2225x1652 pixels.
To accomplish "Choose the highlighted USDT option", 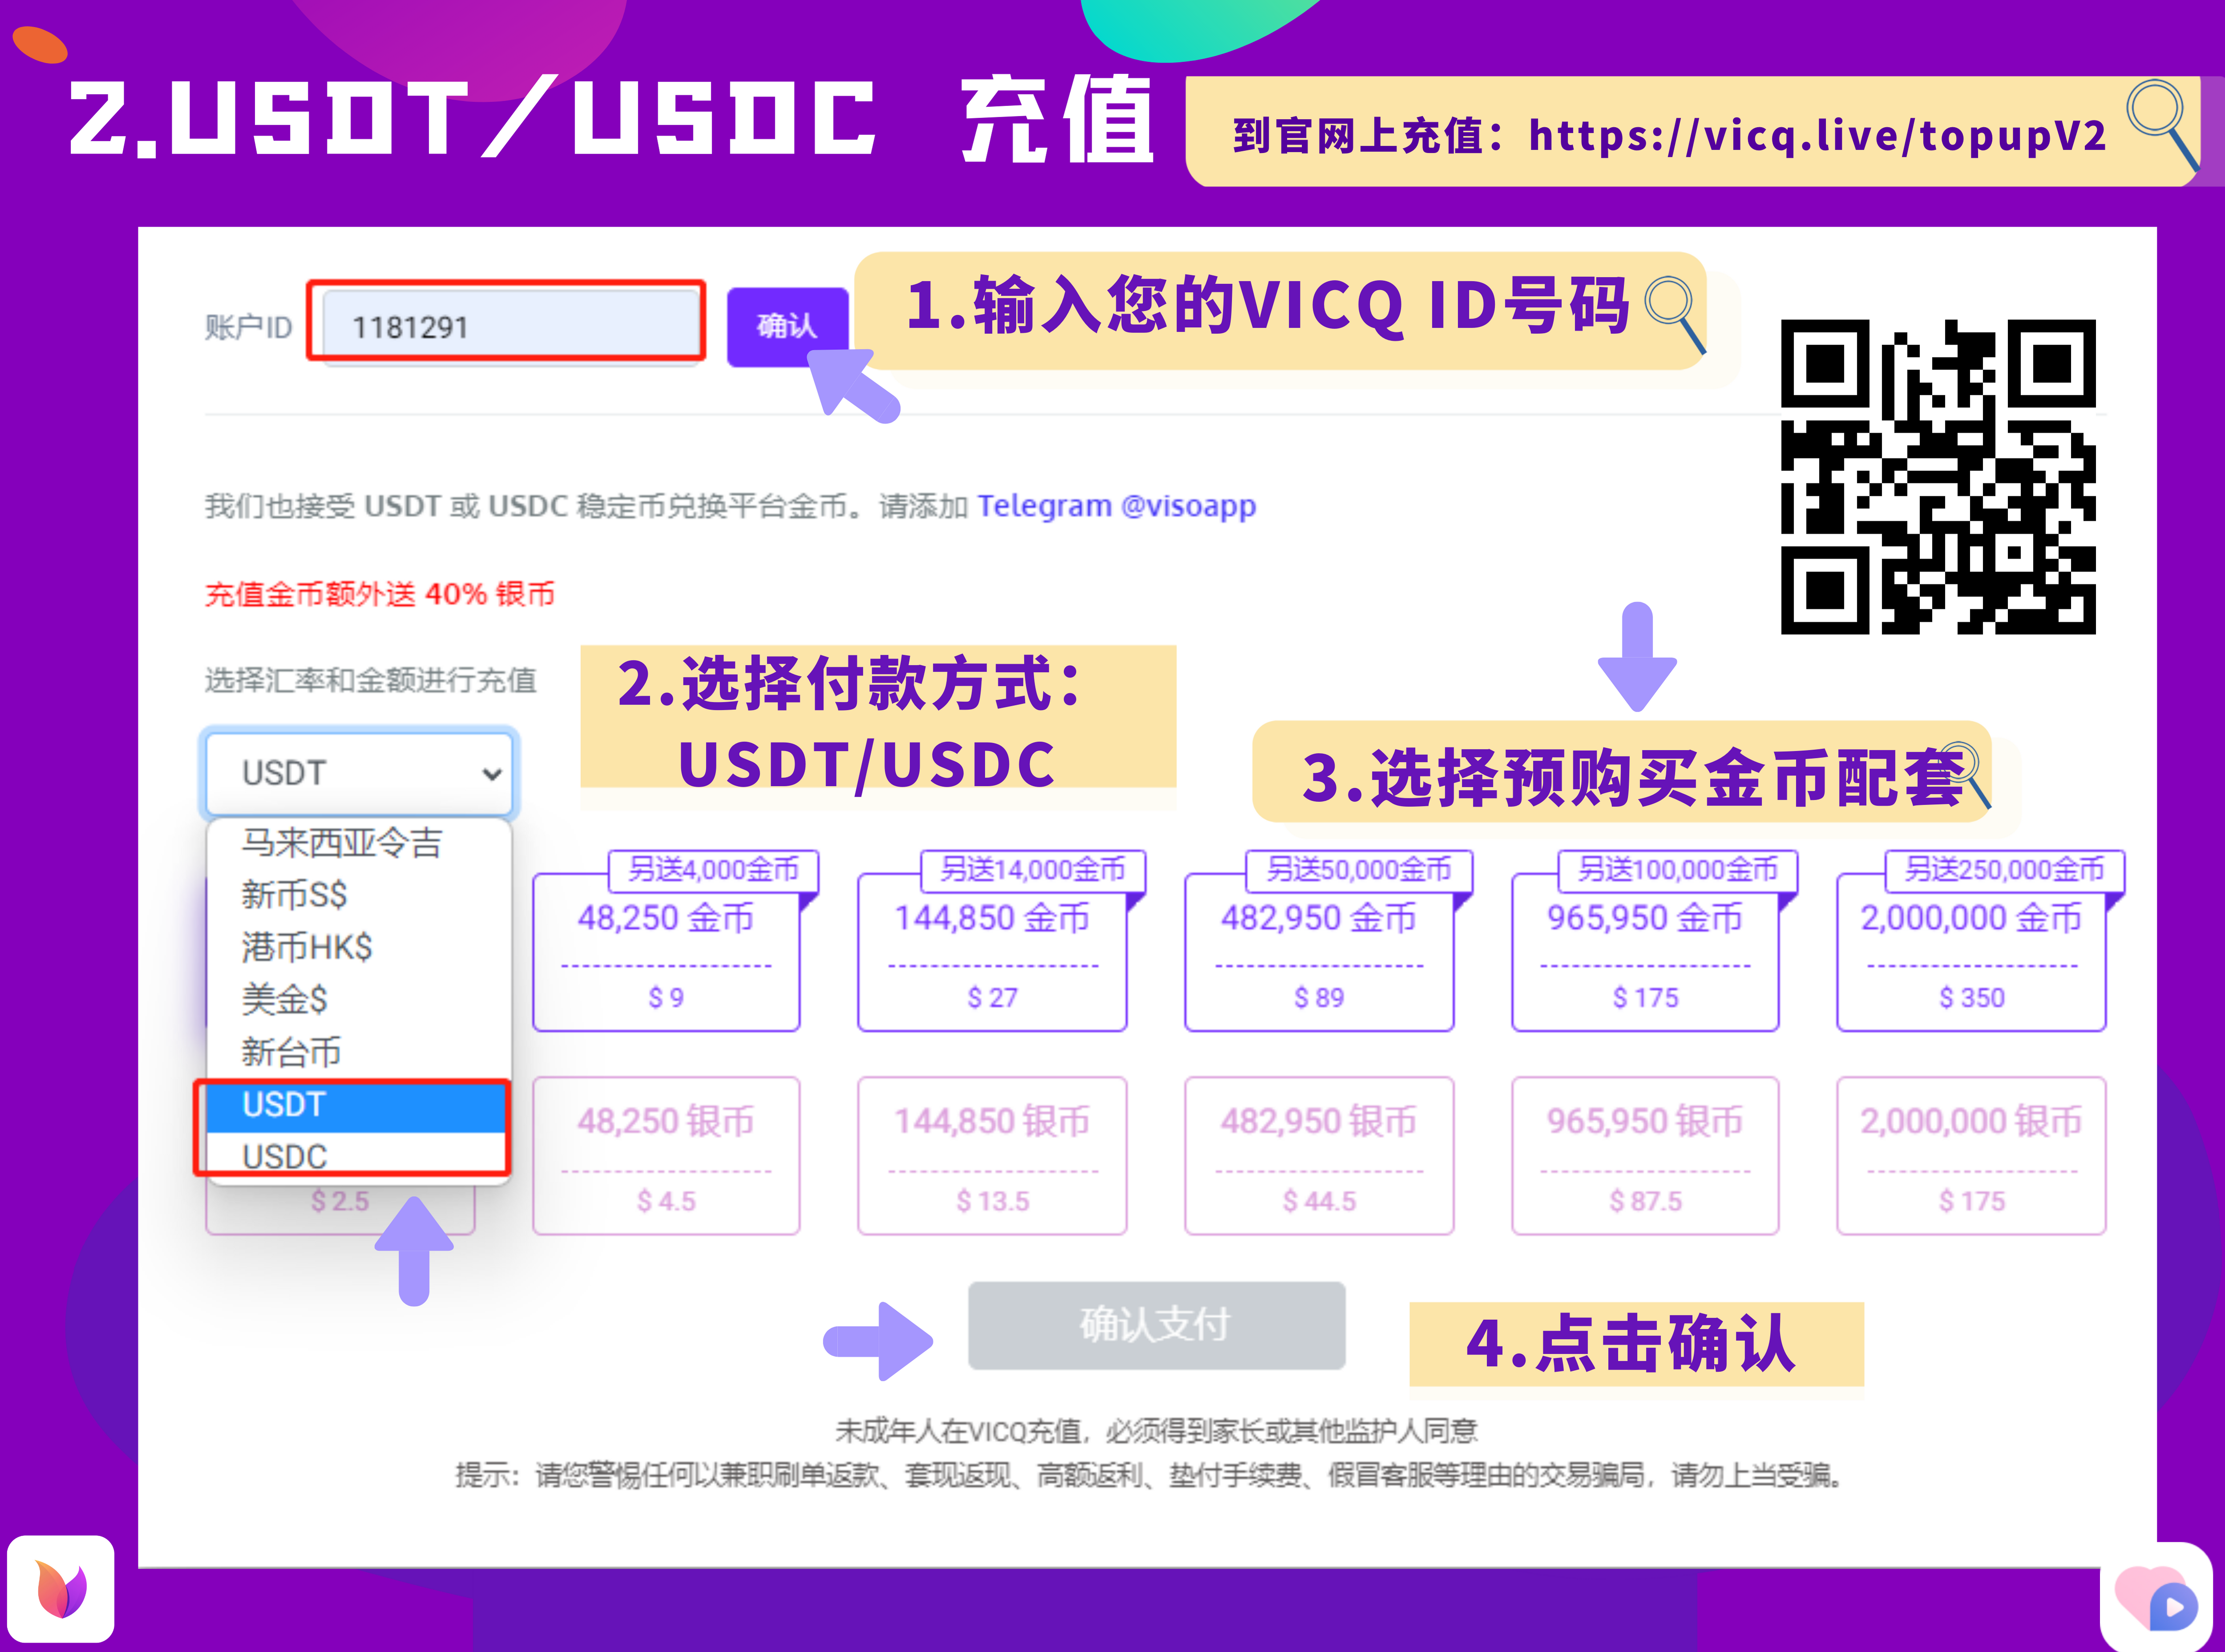I will tap(357, 1105).
